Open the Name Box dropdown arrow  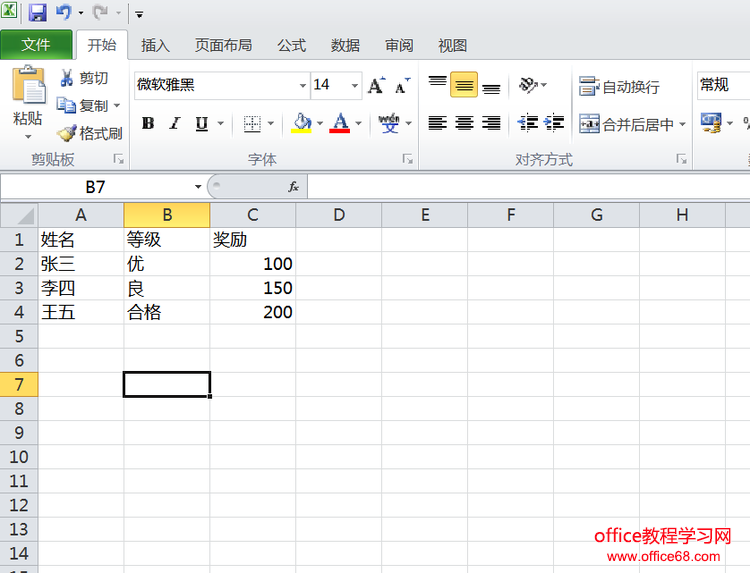click(198, 187)
